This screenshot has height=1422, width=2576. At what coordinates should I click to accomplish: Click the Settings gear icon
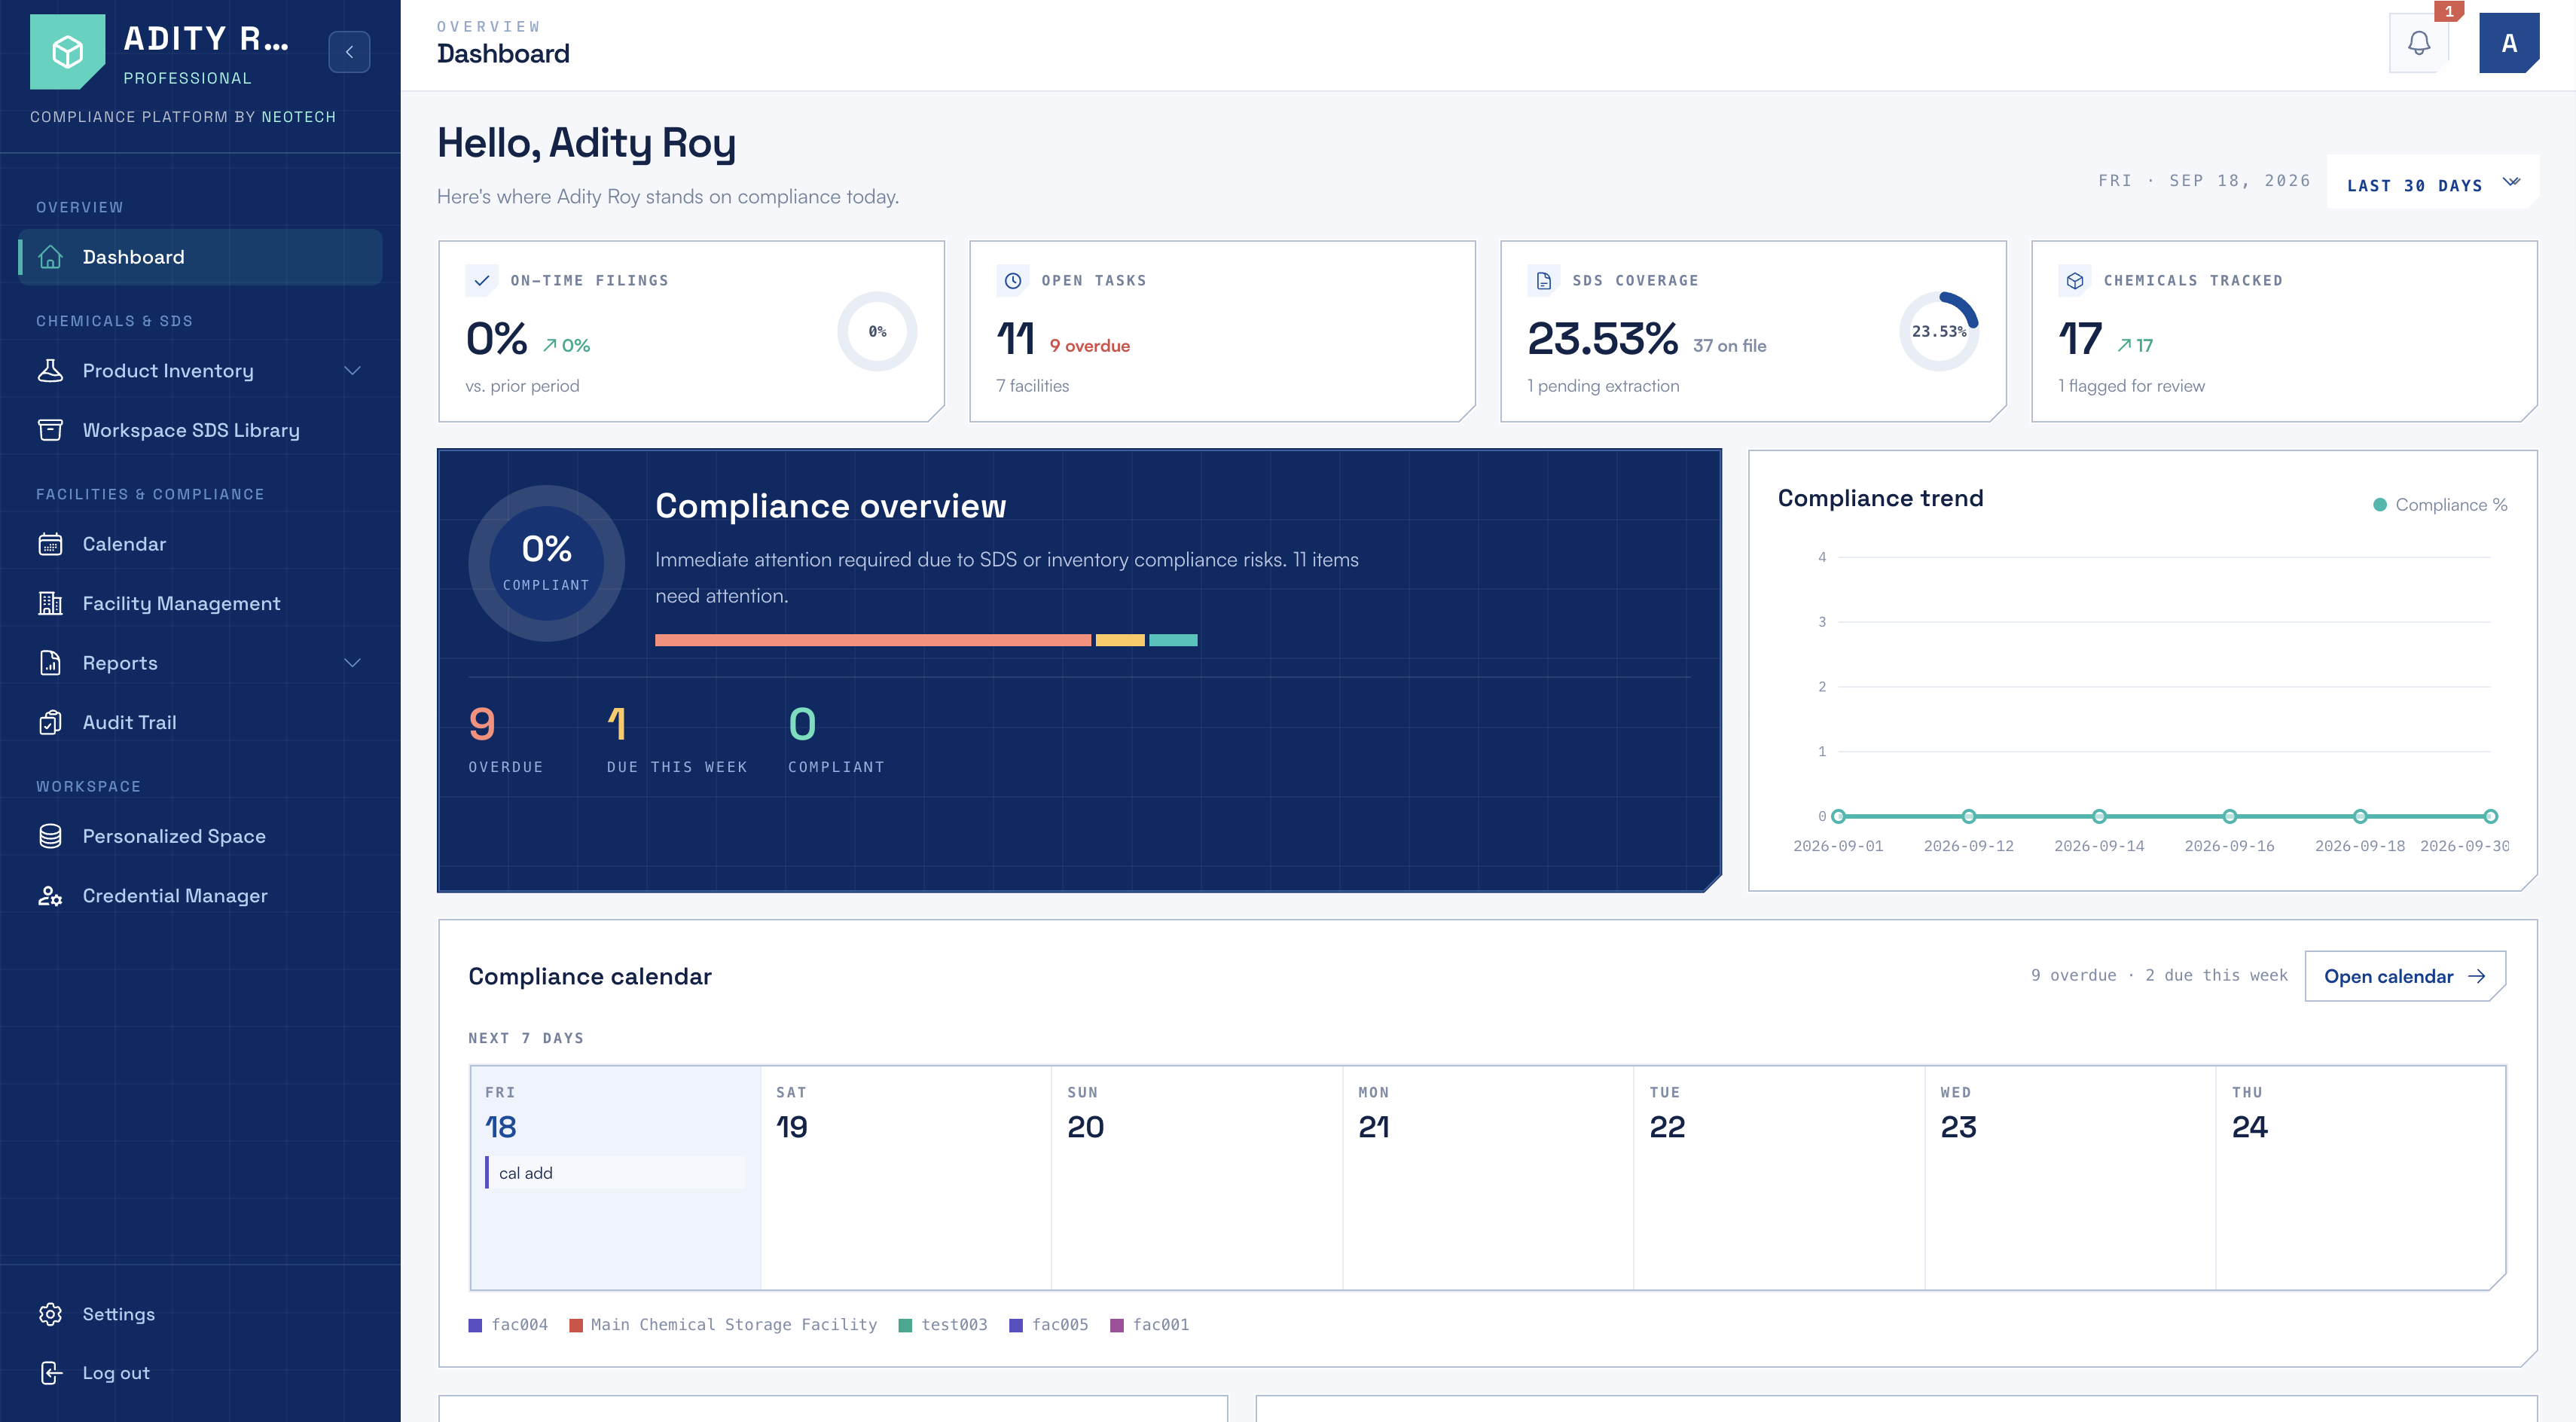click(50, 1314)
